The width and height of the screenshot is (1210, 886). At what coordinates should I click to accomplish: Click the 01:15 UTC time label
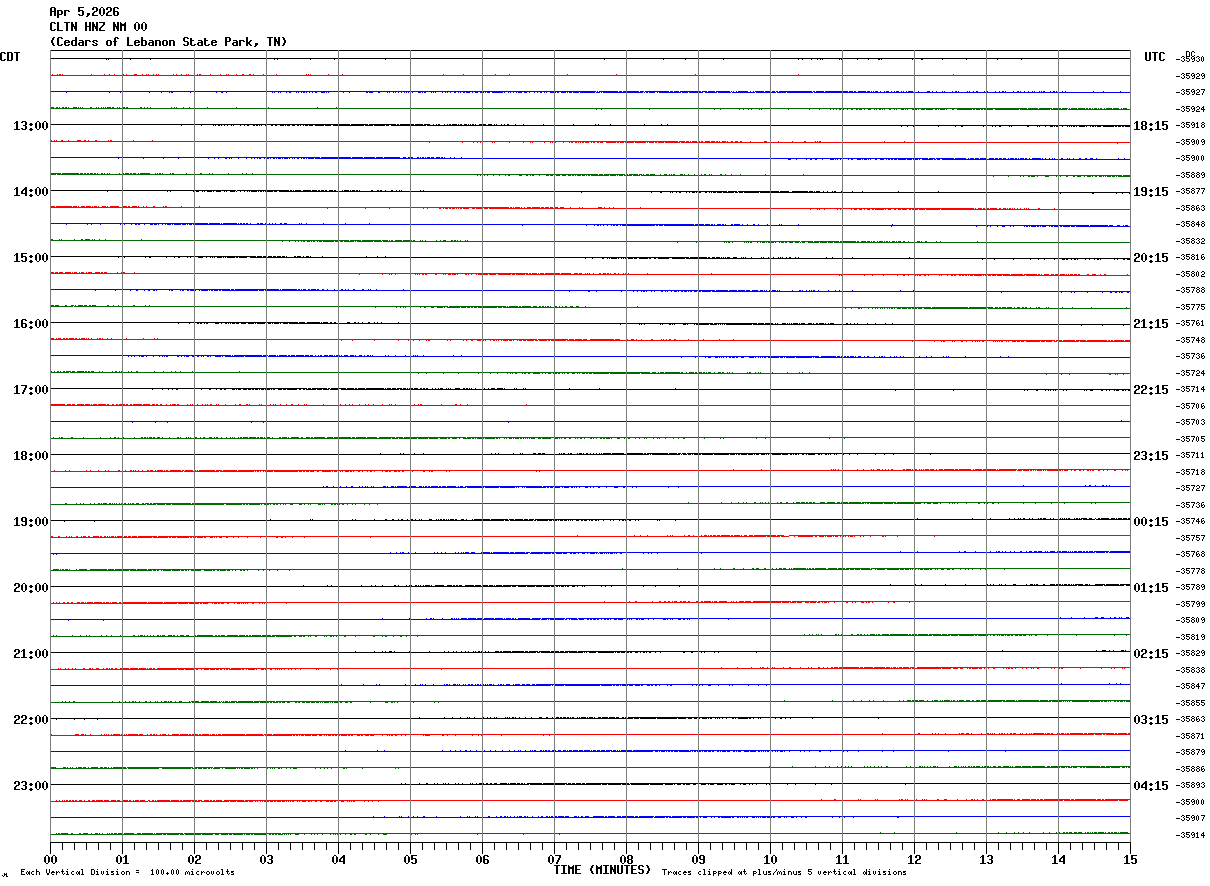[x=1151, y=588]
